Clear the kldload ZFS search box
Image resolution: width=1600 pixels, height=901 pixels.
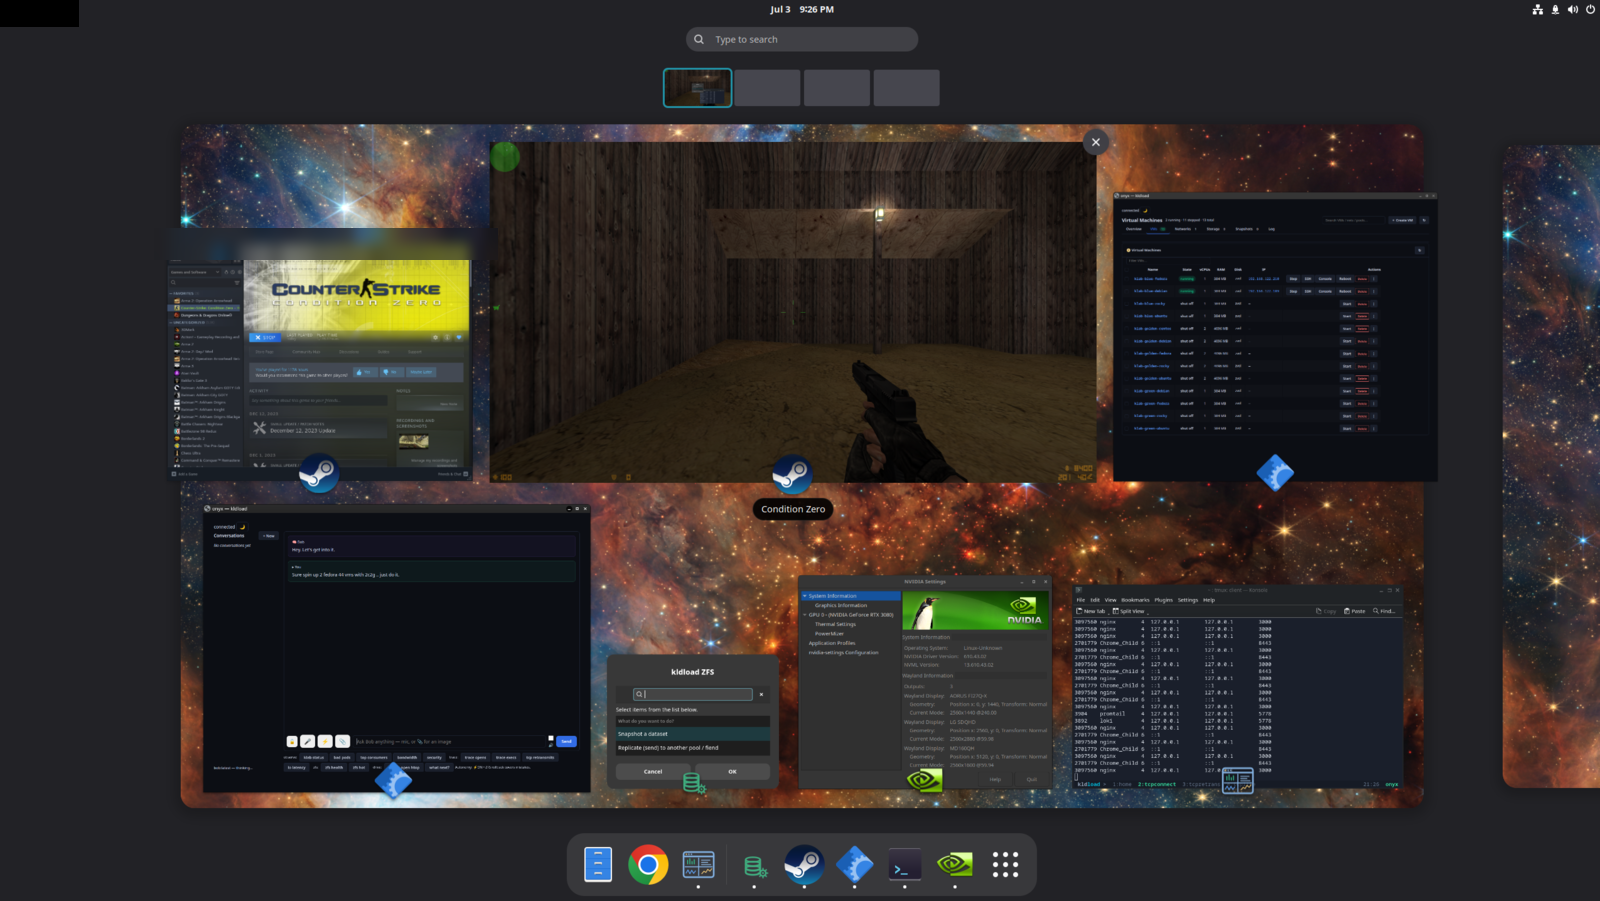[761, 694]
